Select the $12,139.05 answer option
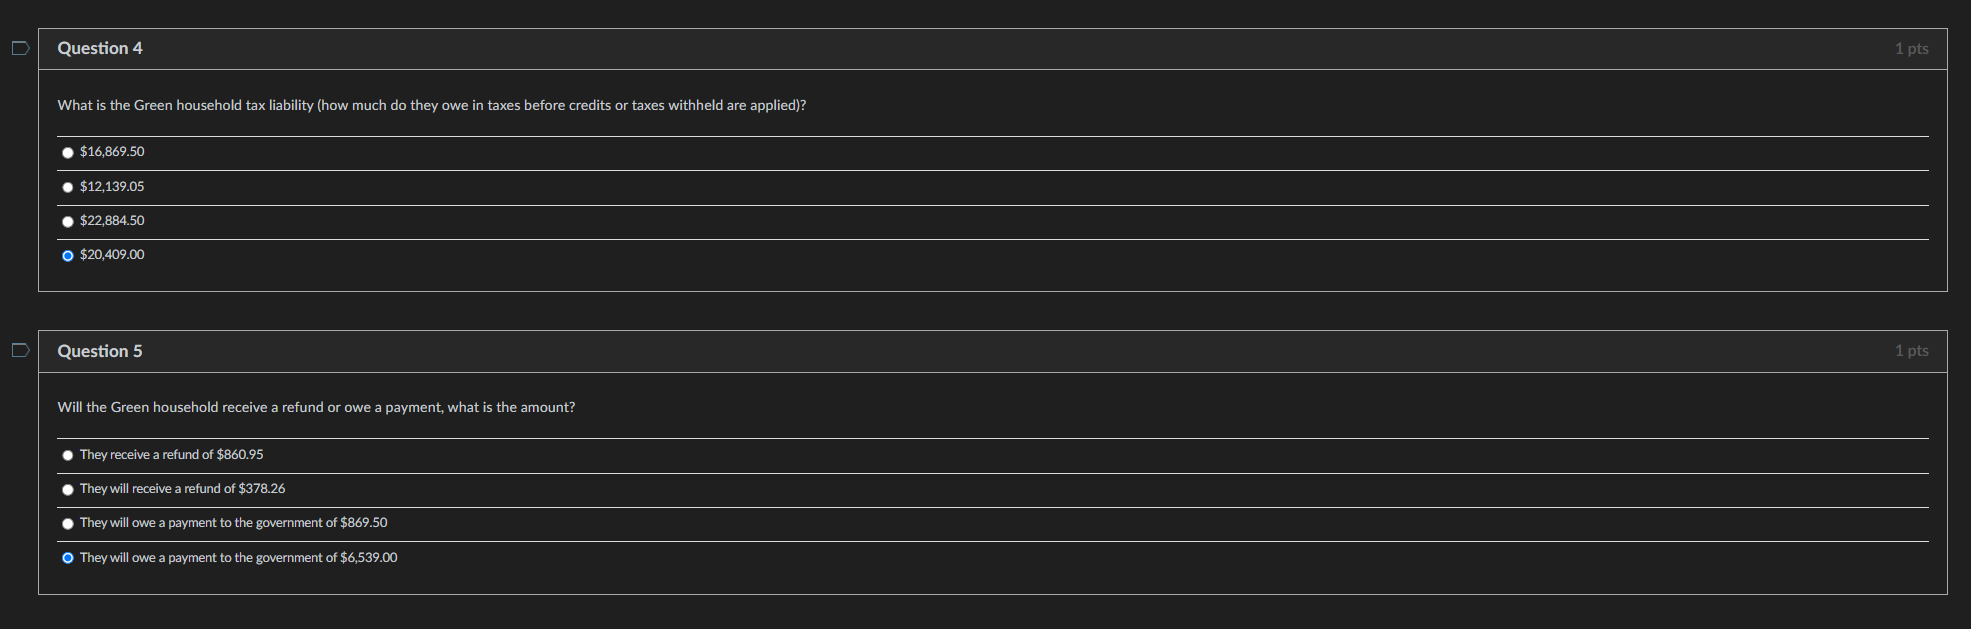The height and width of the screenshot is (629, 1971). (67, 187)
